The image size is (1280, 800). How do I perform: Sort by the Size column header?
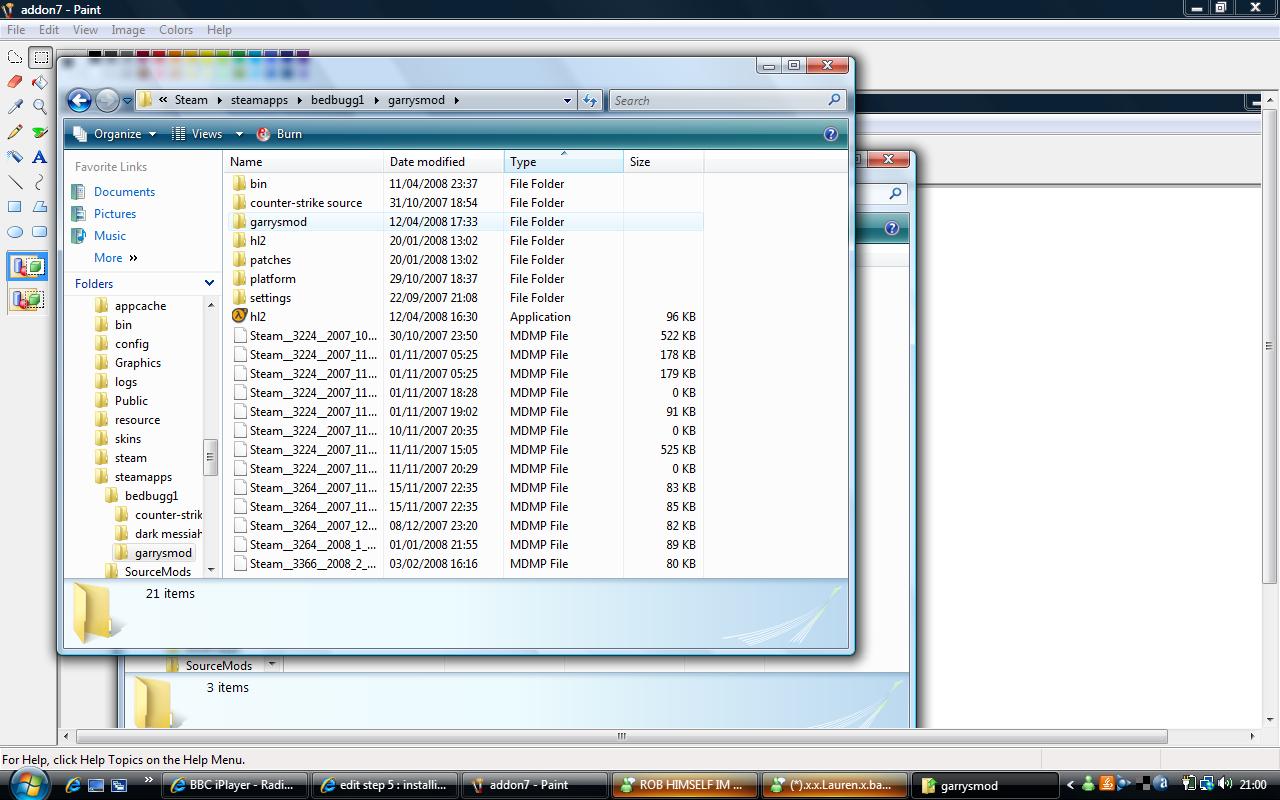click(x=663, y=162)
